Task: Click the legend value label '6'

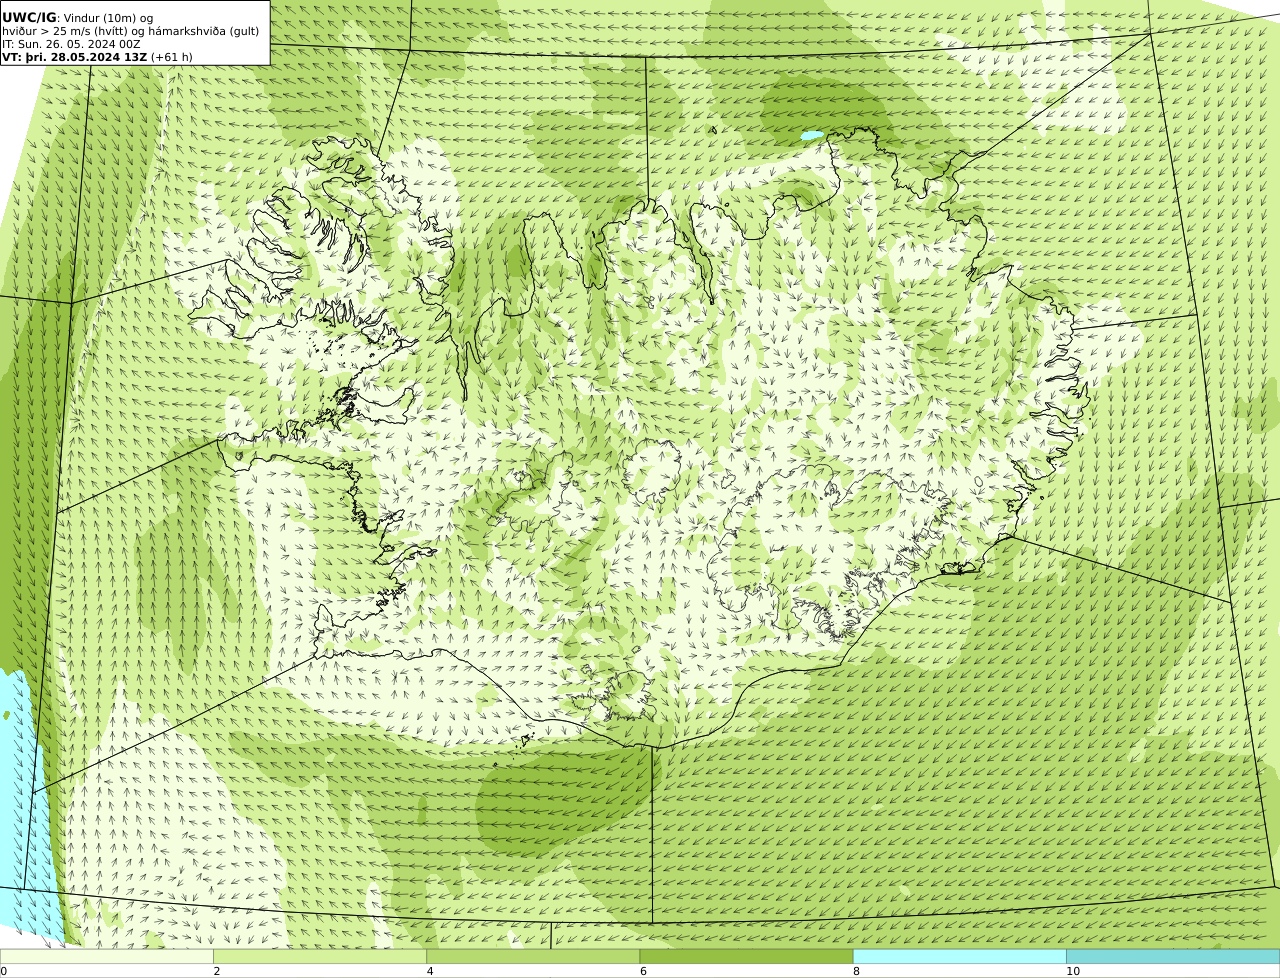Action: tap(643, 971)
